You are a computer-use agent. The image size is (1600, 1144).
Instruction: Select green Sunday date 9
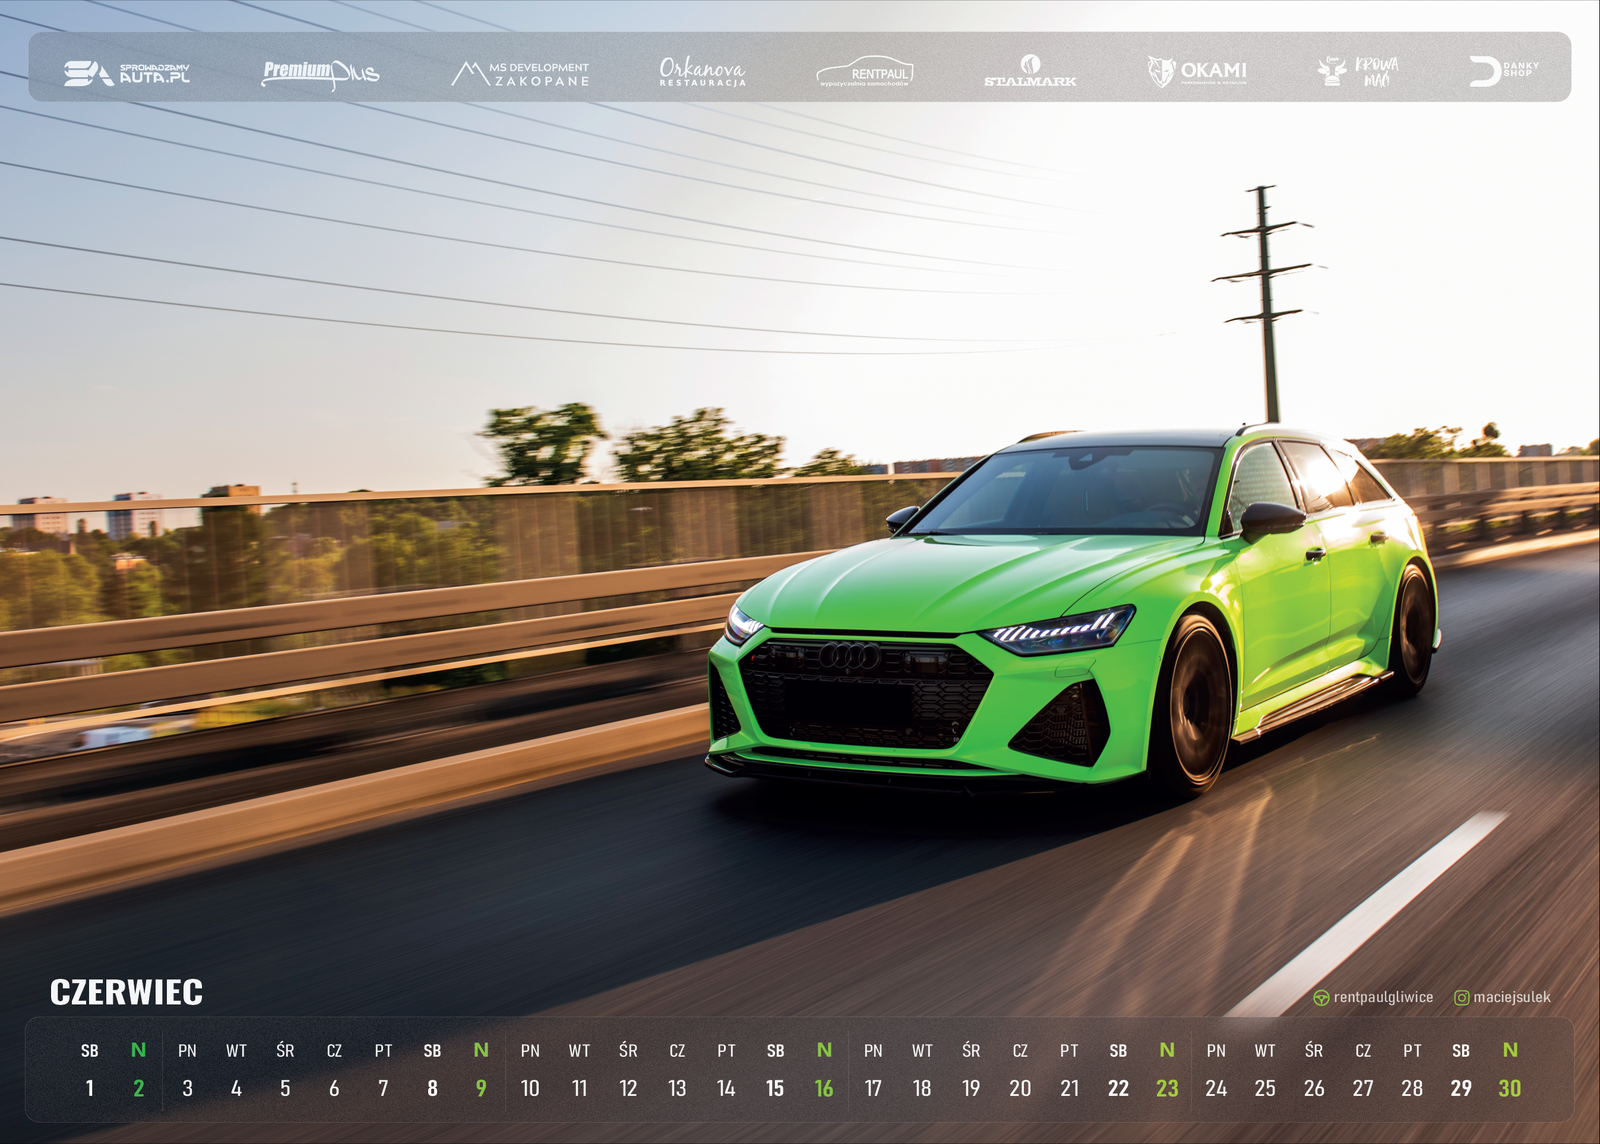coord(481,1088)
